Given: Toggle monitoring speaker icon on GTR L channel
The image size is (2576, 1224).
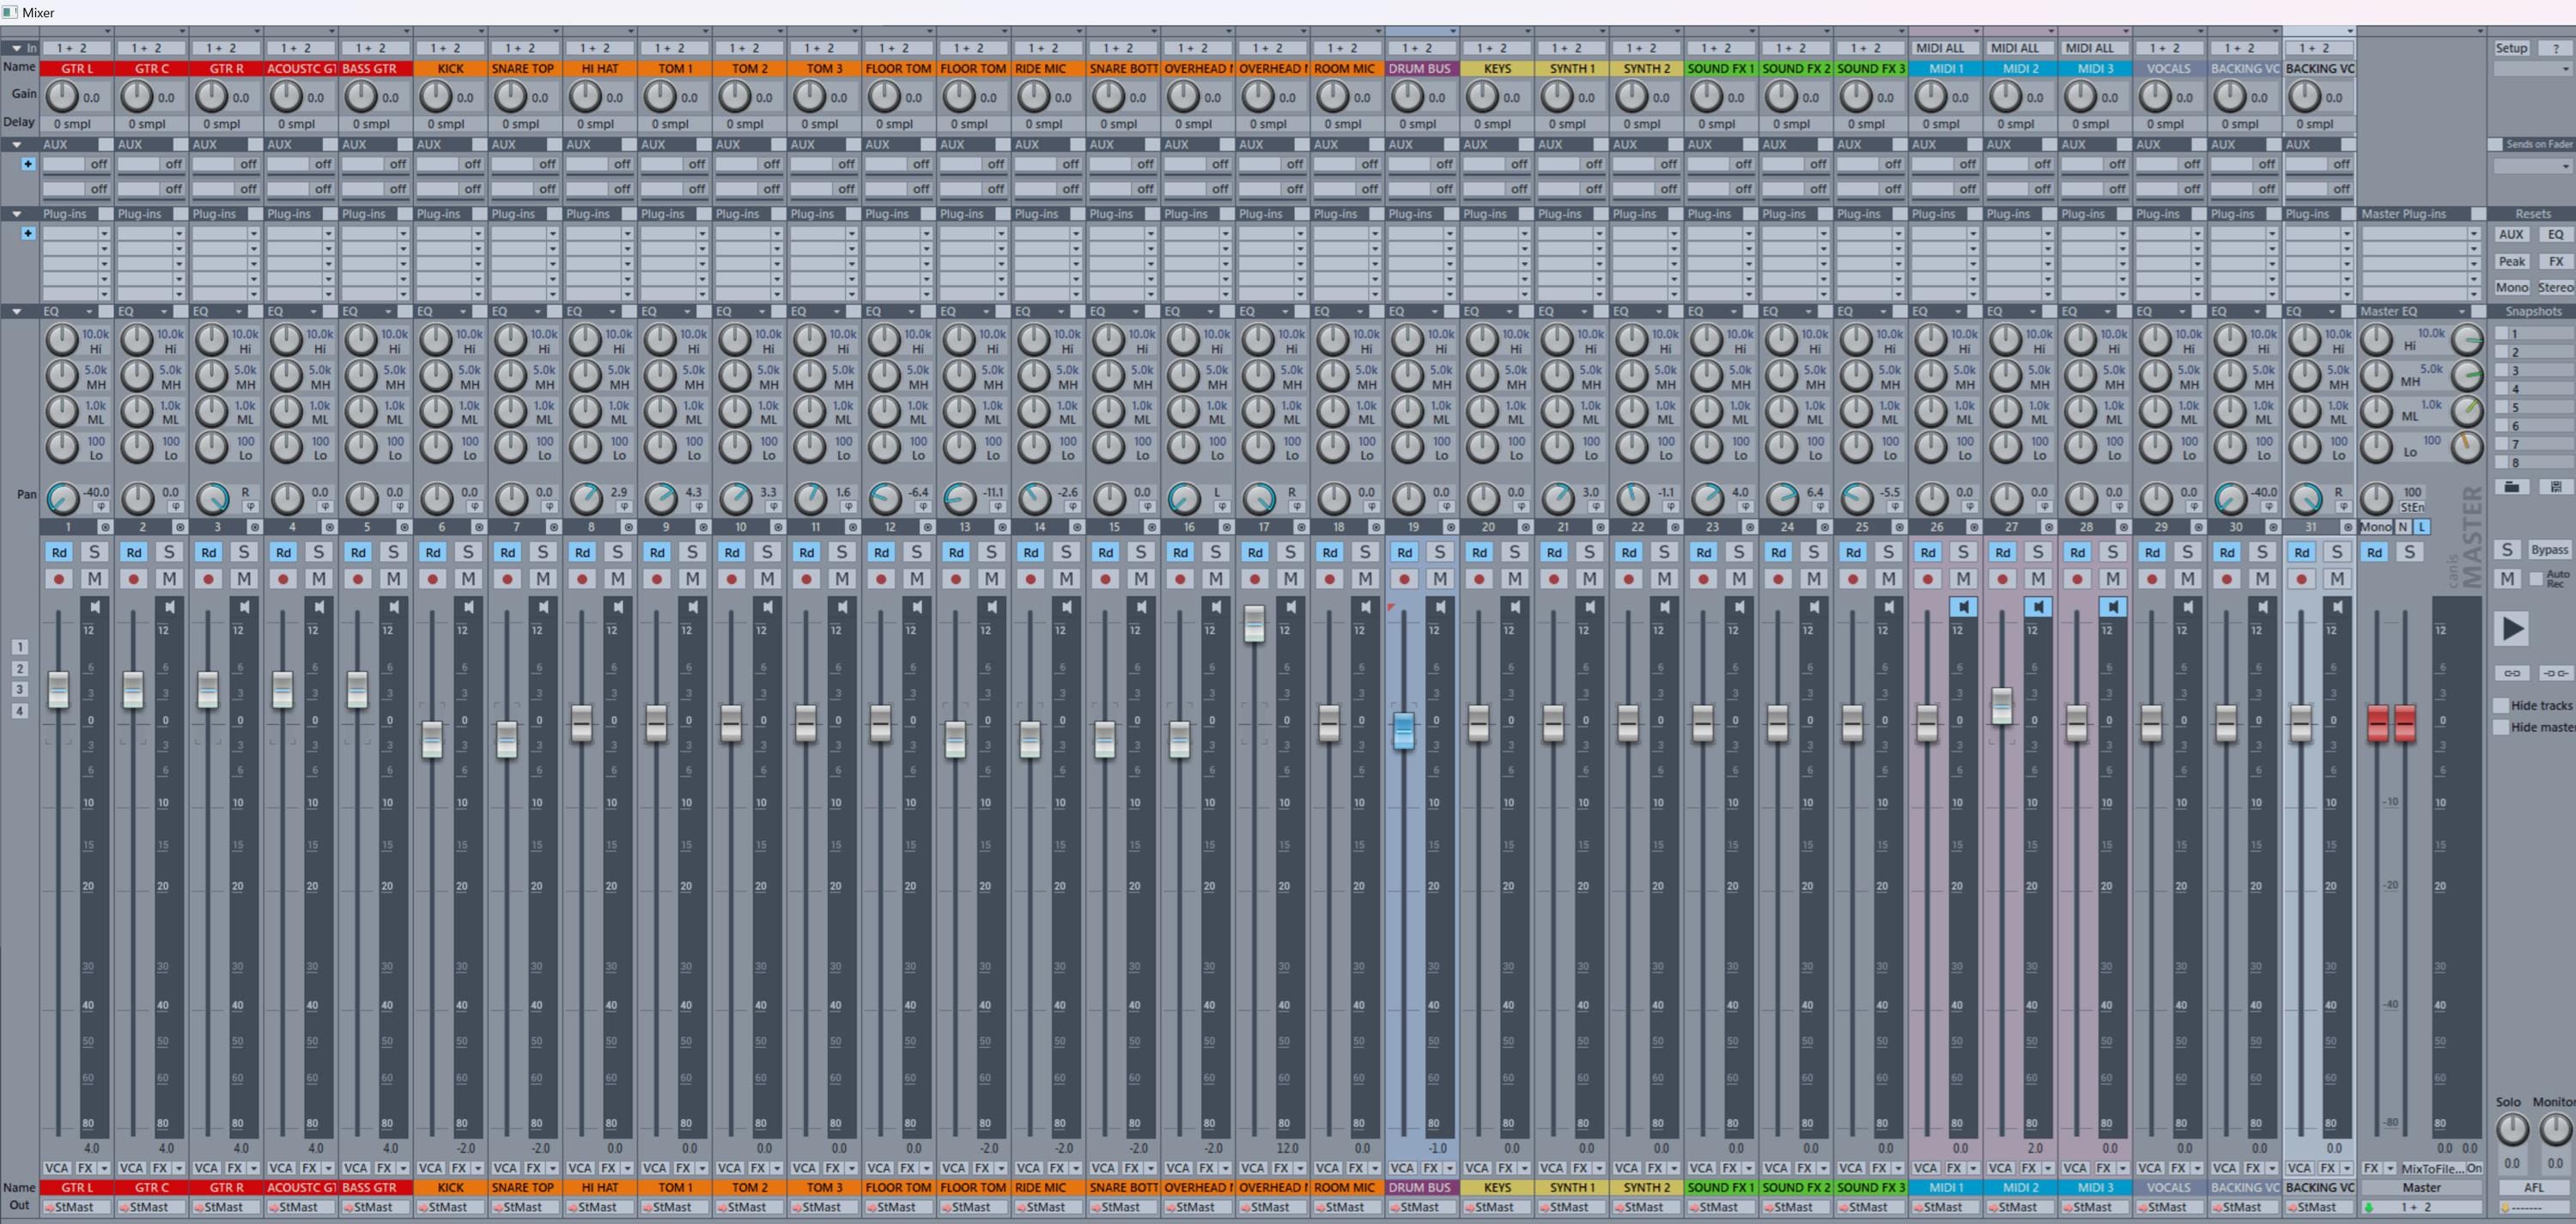Looking at the screenshot, I should 95,607.
